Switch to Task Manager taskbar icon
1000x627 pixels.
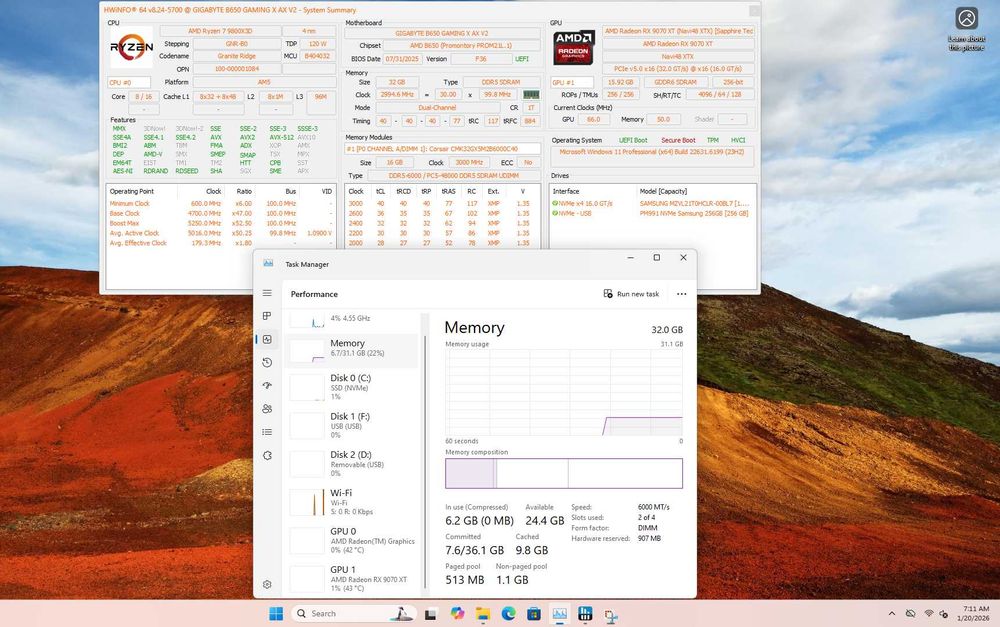(x=559, y=614)
